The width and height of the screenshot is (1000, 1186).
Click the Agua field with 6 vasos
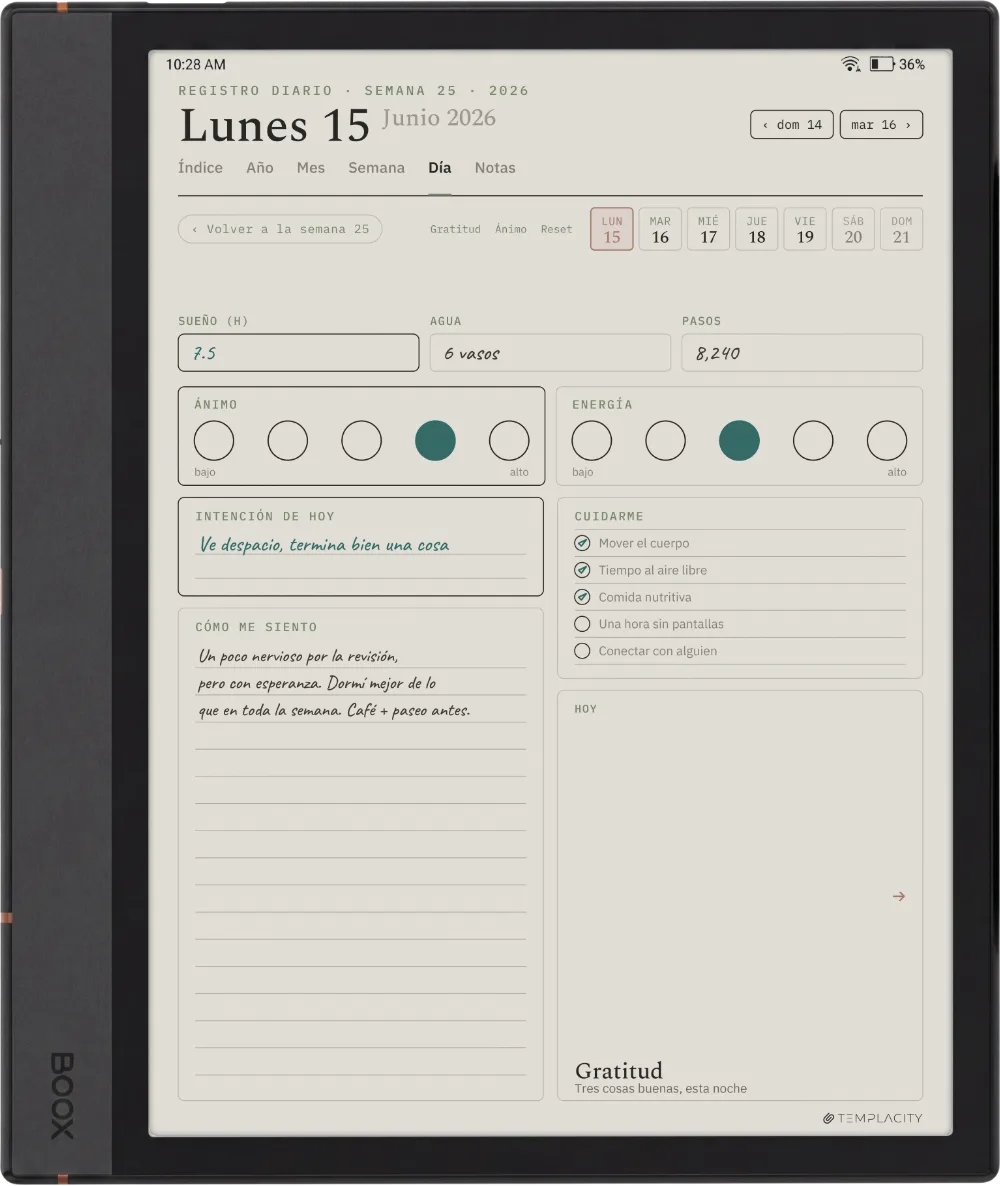[x=551, y=353]
